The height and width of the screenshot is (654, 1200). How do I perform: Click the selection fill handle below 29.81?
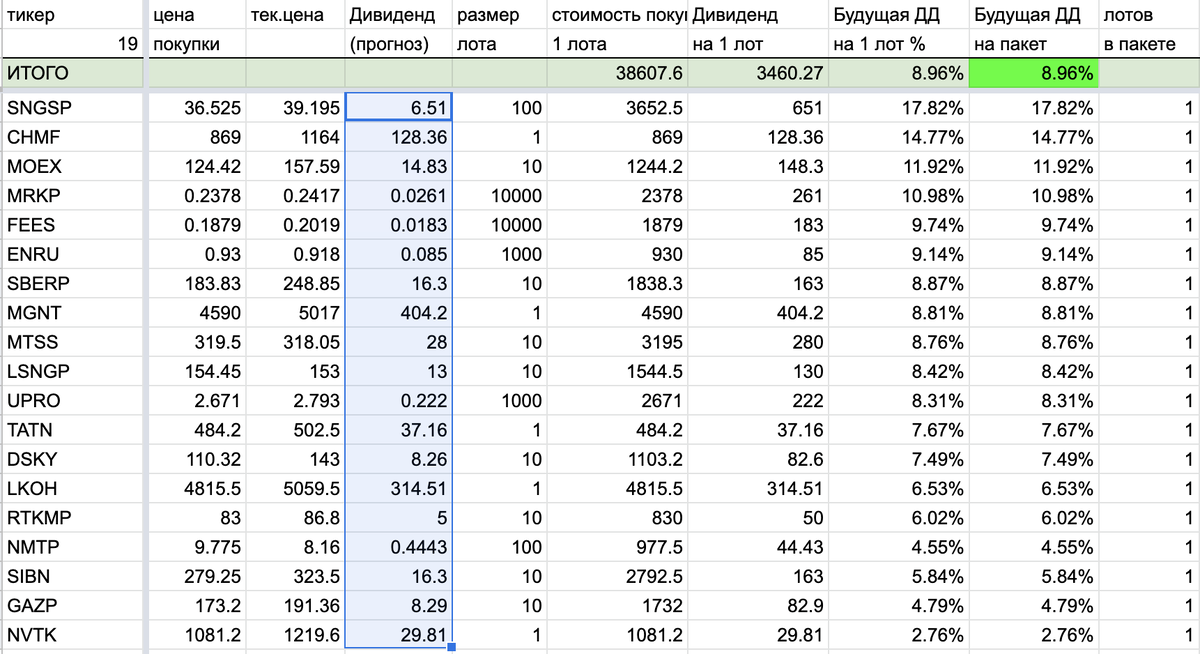click(452, 648)
